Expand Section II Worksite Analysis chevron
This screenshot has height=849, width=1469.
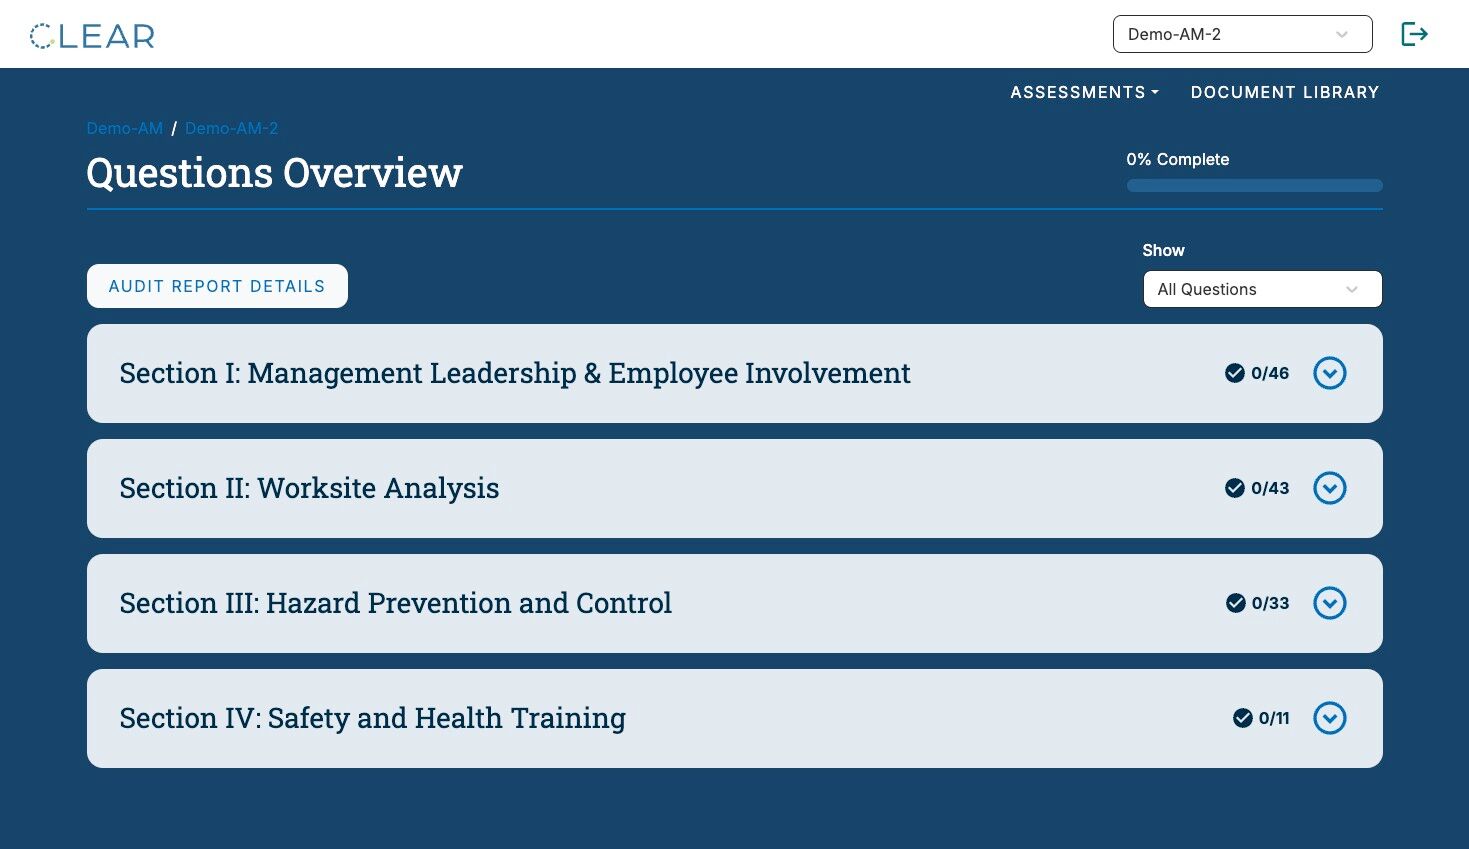[1330, 488]
